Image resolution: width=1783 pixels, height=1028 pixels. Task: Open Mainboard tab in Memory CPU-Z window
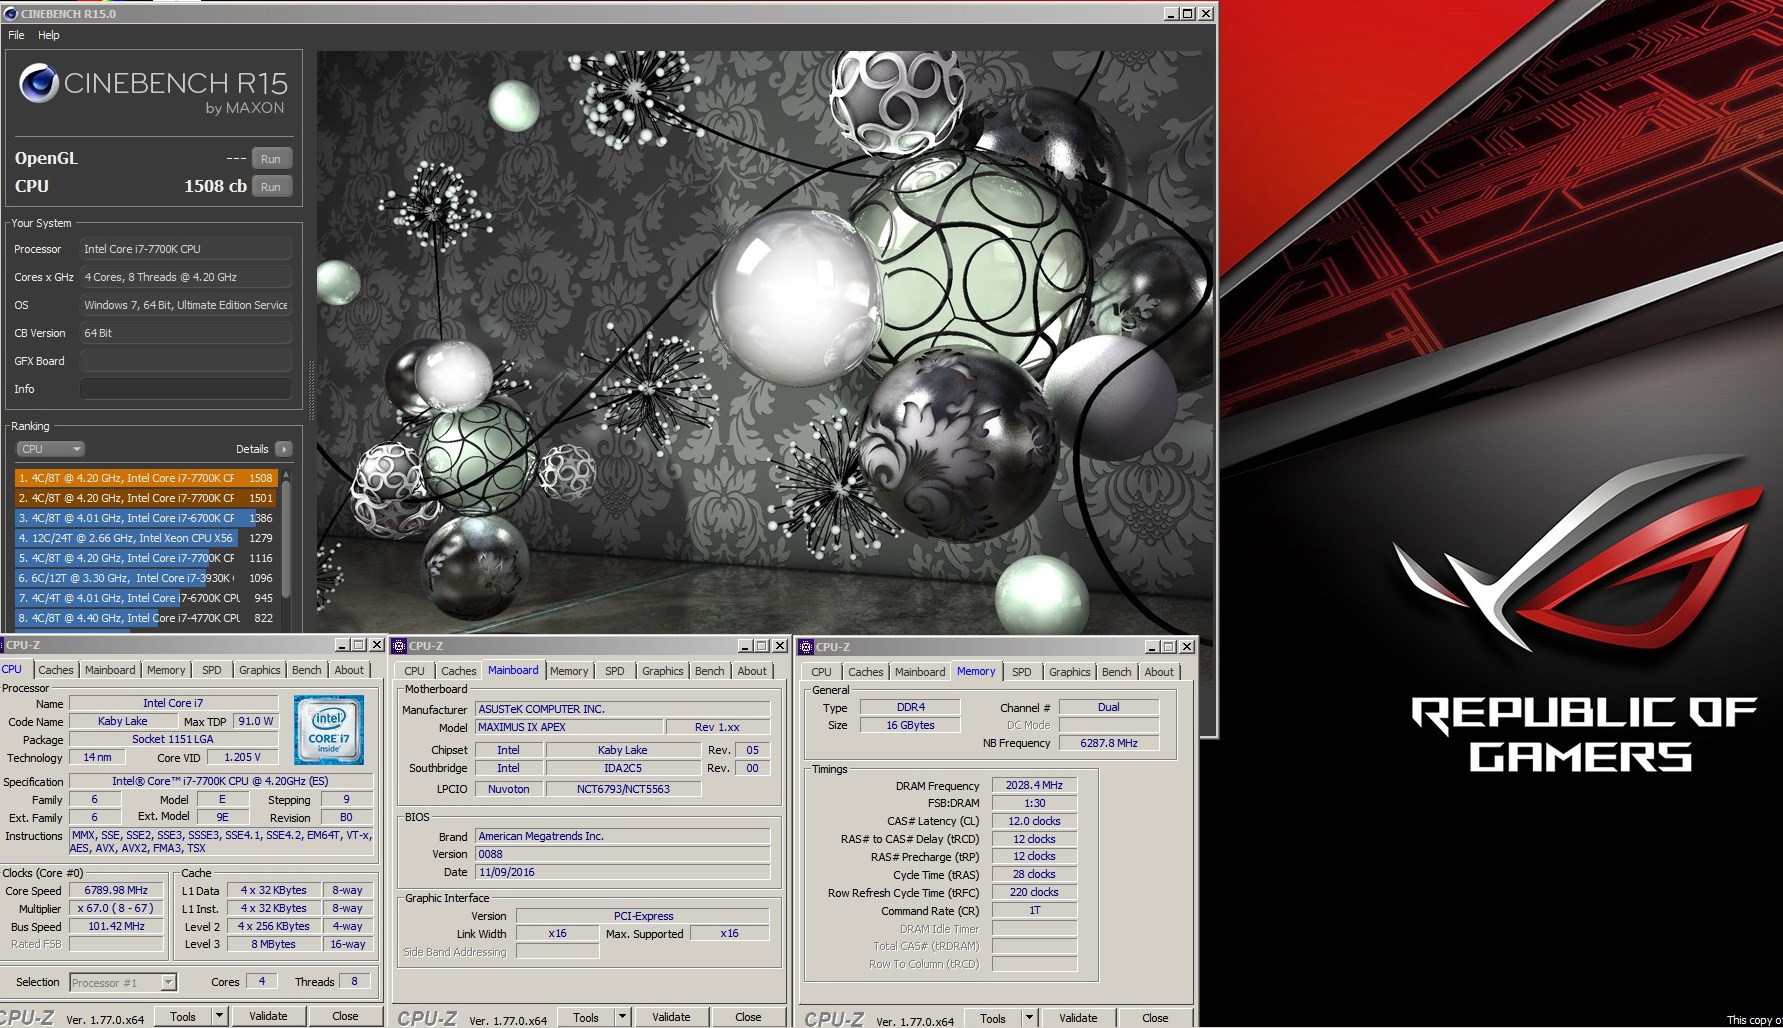920,672
